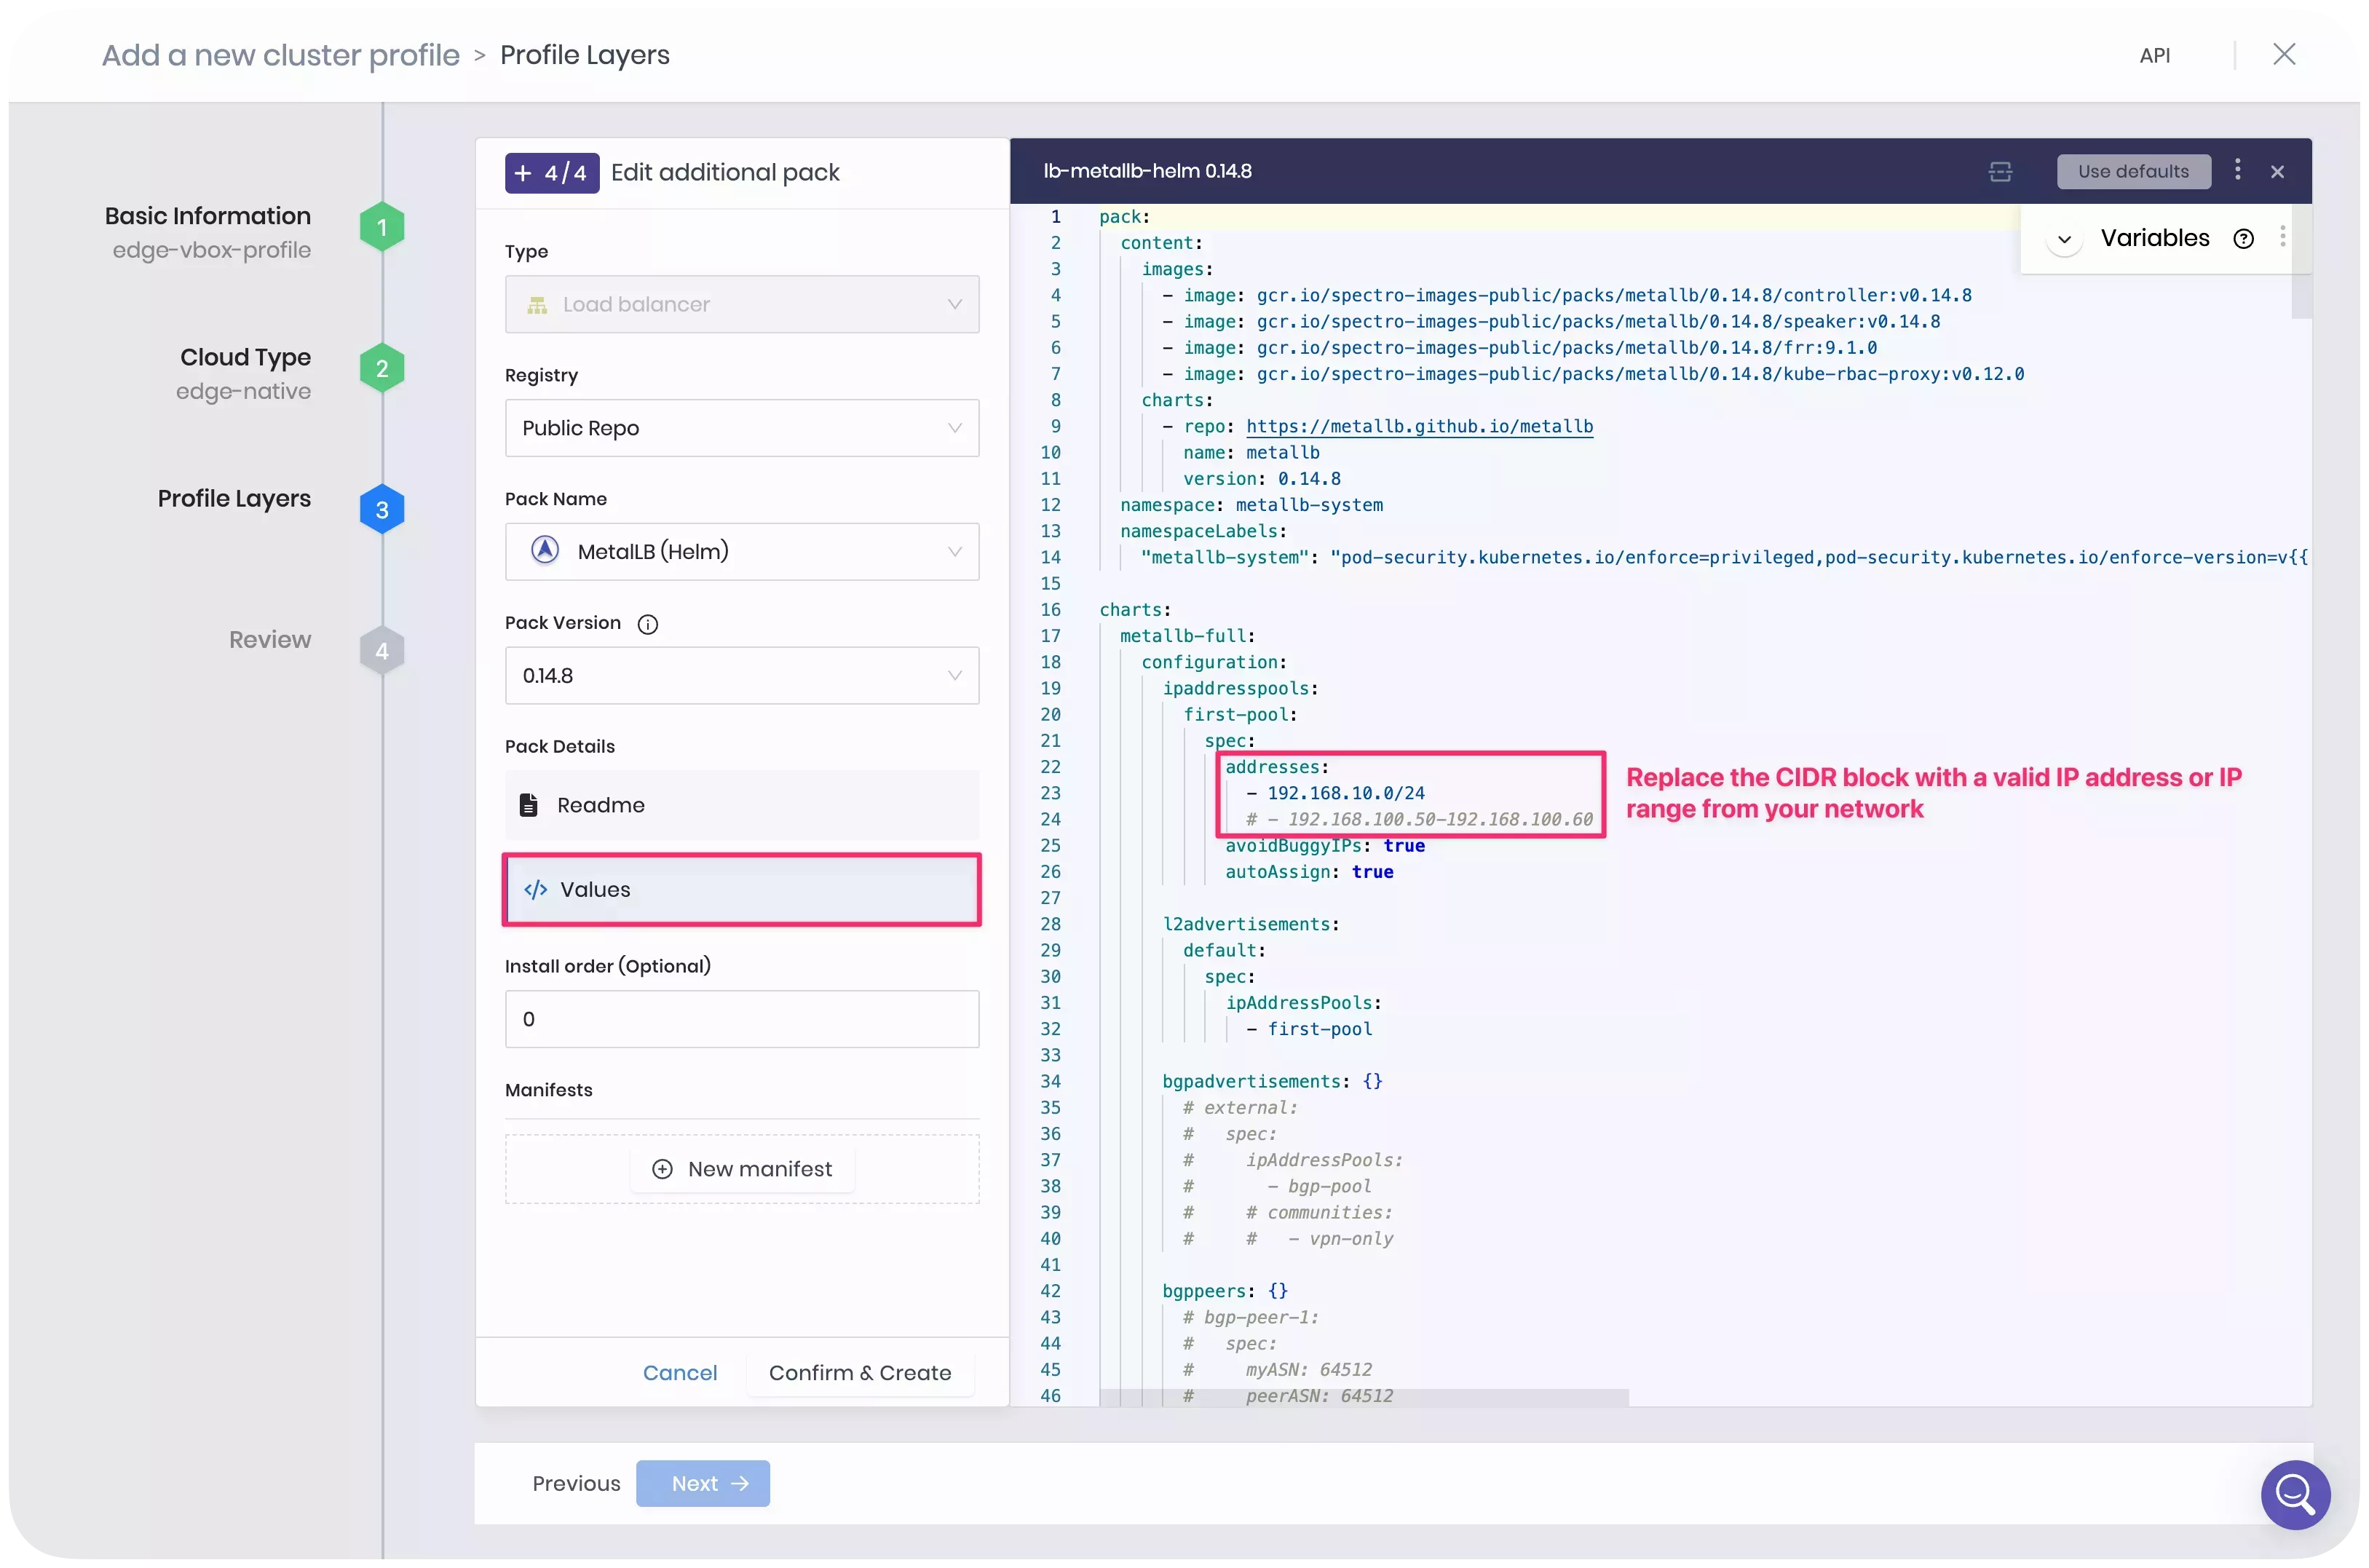Go back to the Basic Information step
The image size is (2369, 1568).
pos(381,226)
